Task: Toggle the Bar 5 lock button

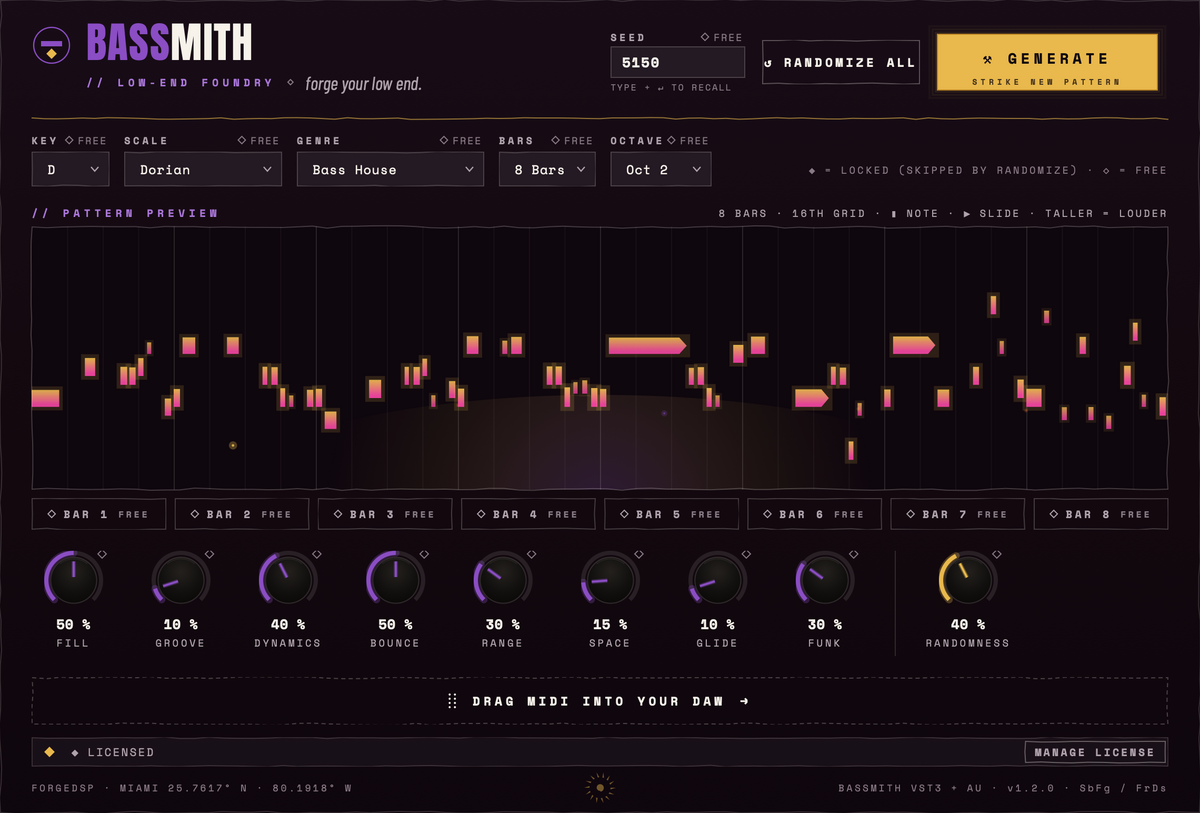Action: (671, 514)
